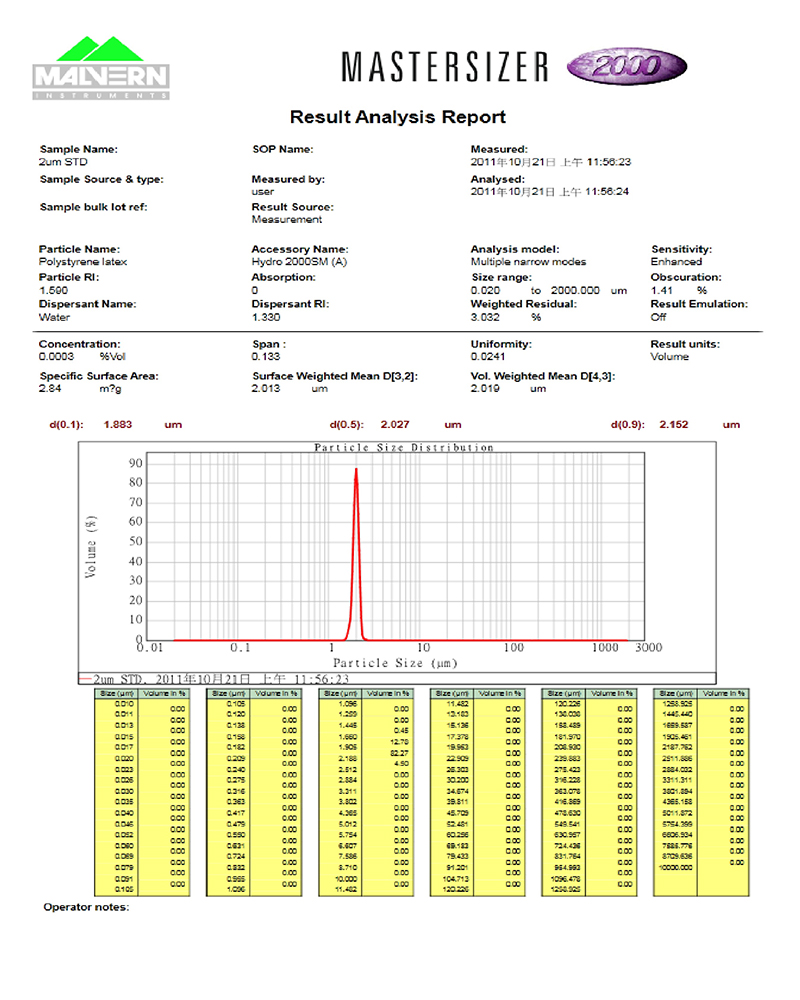
Task: Select the table volume cell 0.45
Action: [402, 731]
